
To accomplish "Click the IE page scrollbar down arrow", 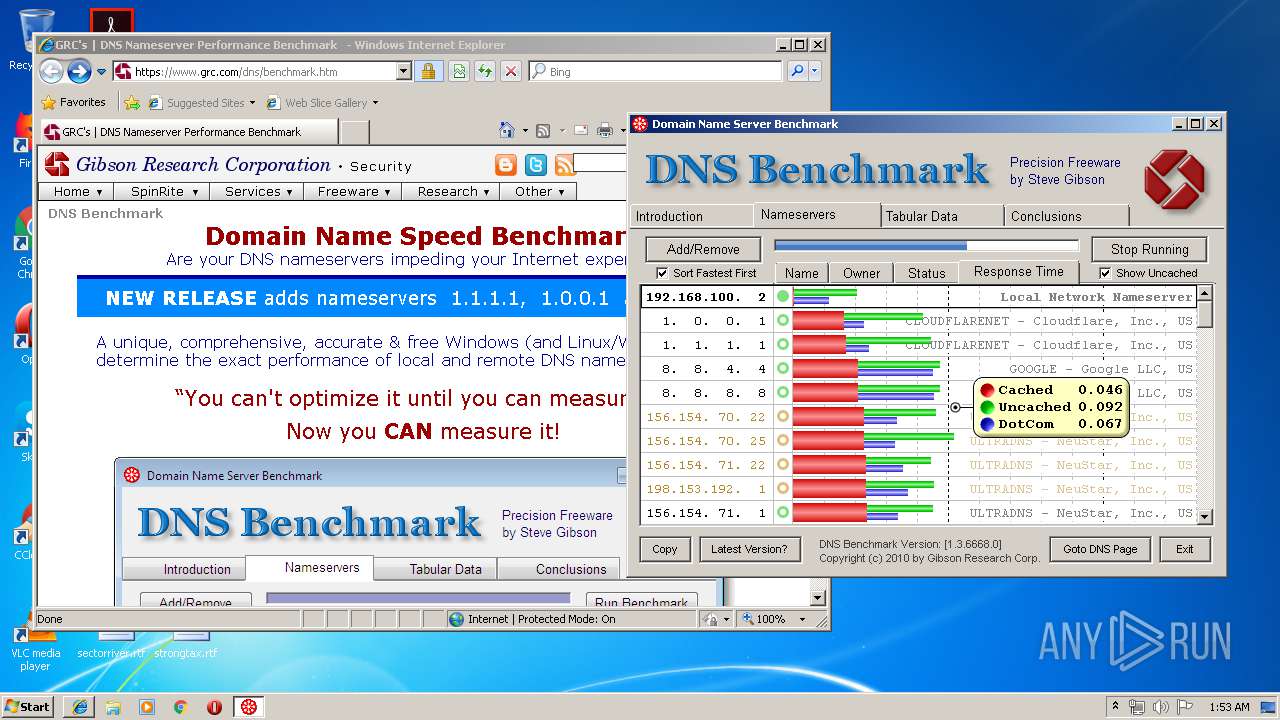I will [x=818, y=598].
